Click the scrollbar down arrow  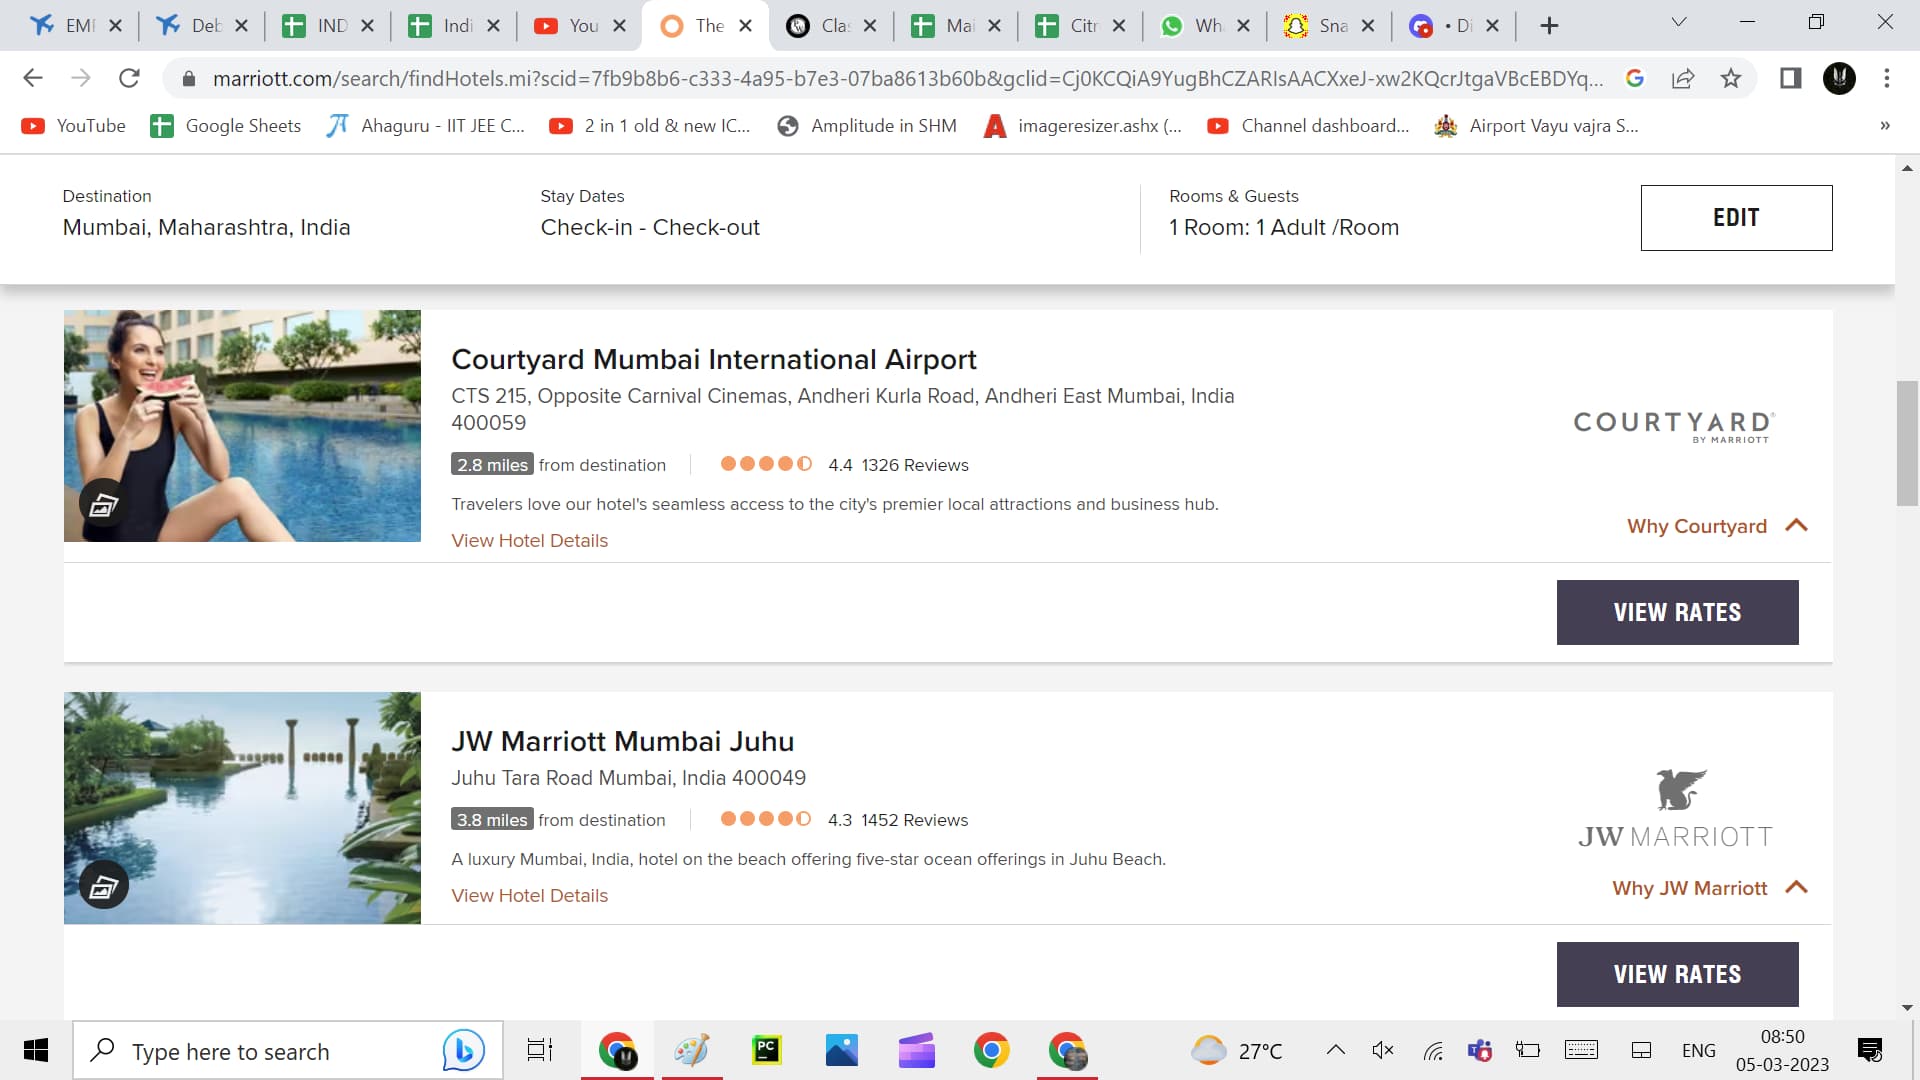(1907, 1008)
